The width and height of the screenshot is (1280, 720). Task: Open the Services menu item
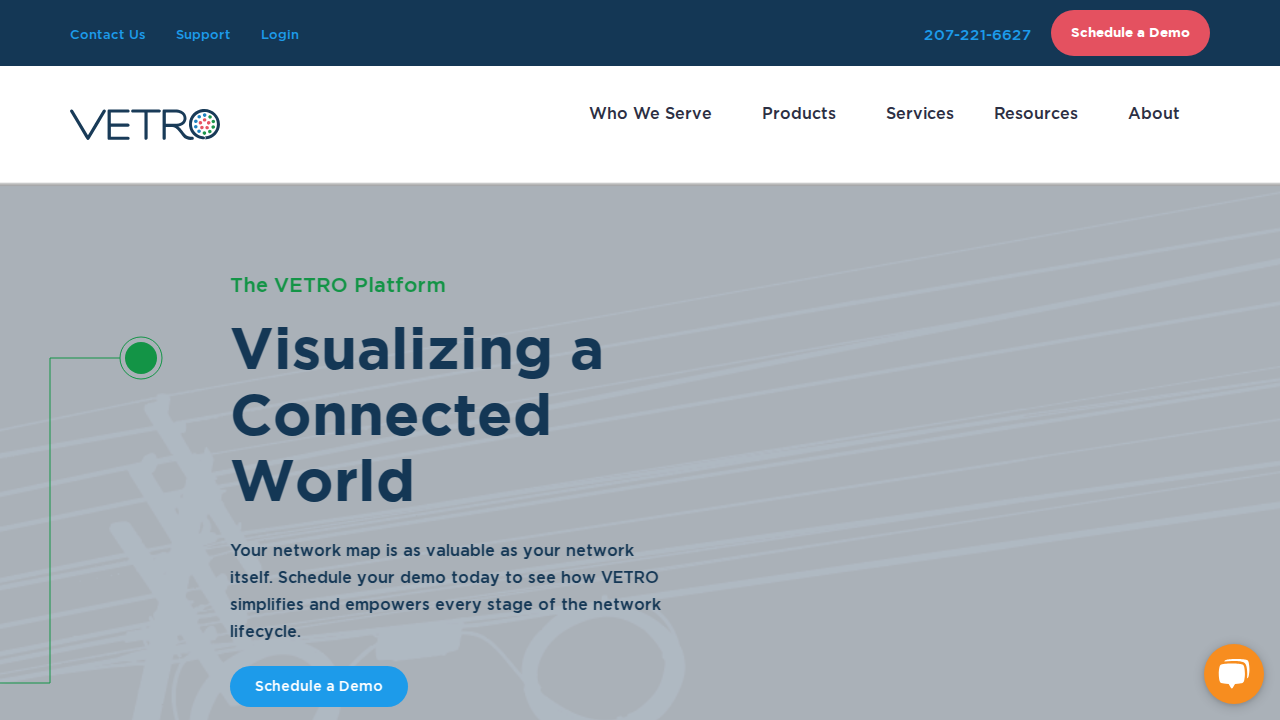click(919, 114)
